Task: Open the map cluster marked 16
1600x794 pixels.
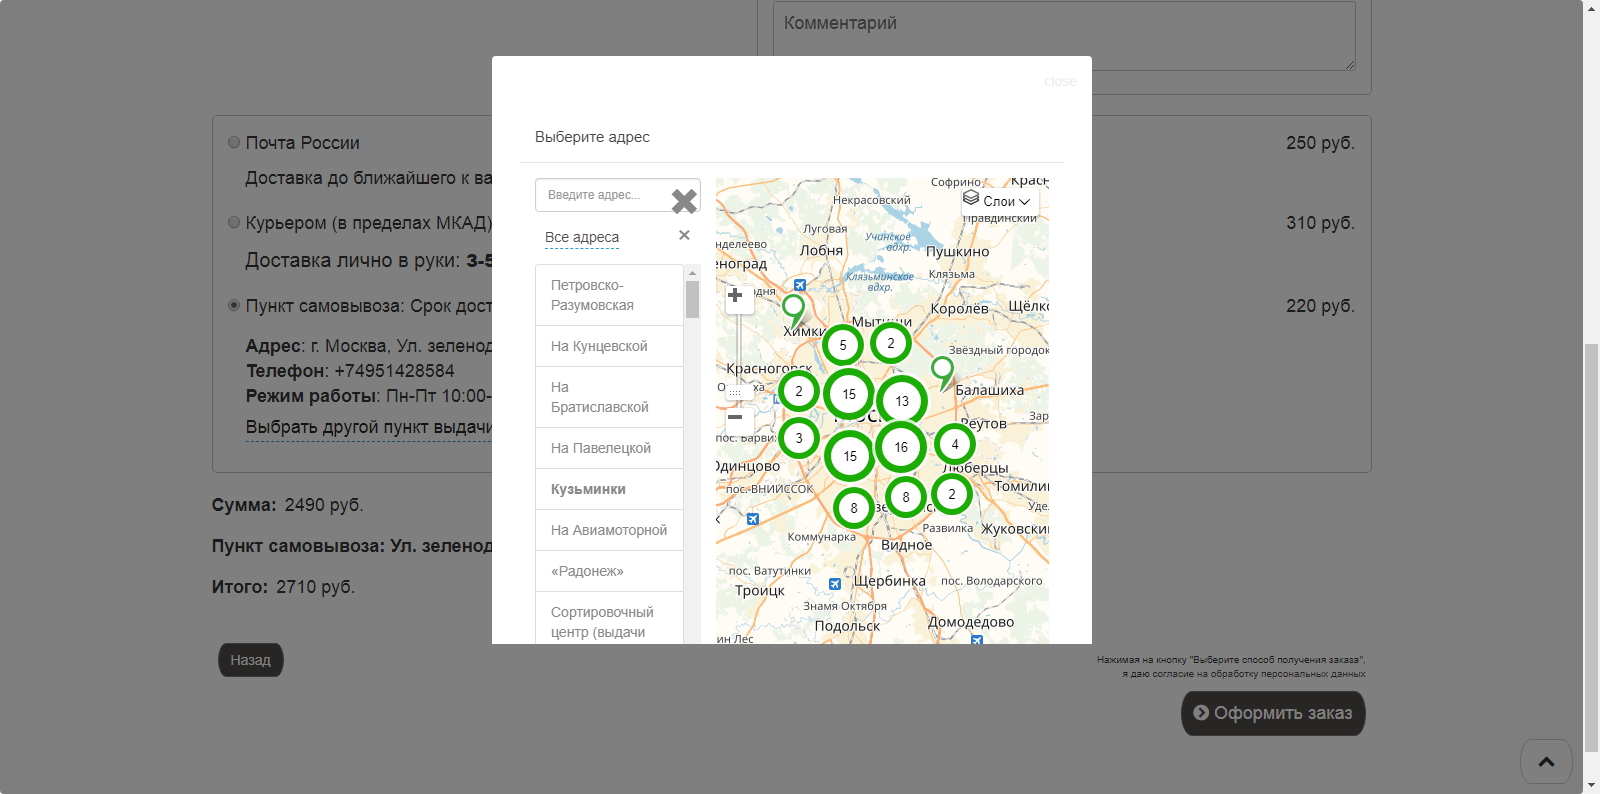Action: 901,447
